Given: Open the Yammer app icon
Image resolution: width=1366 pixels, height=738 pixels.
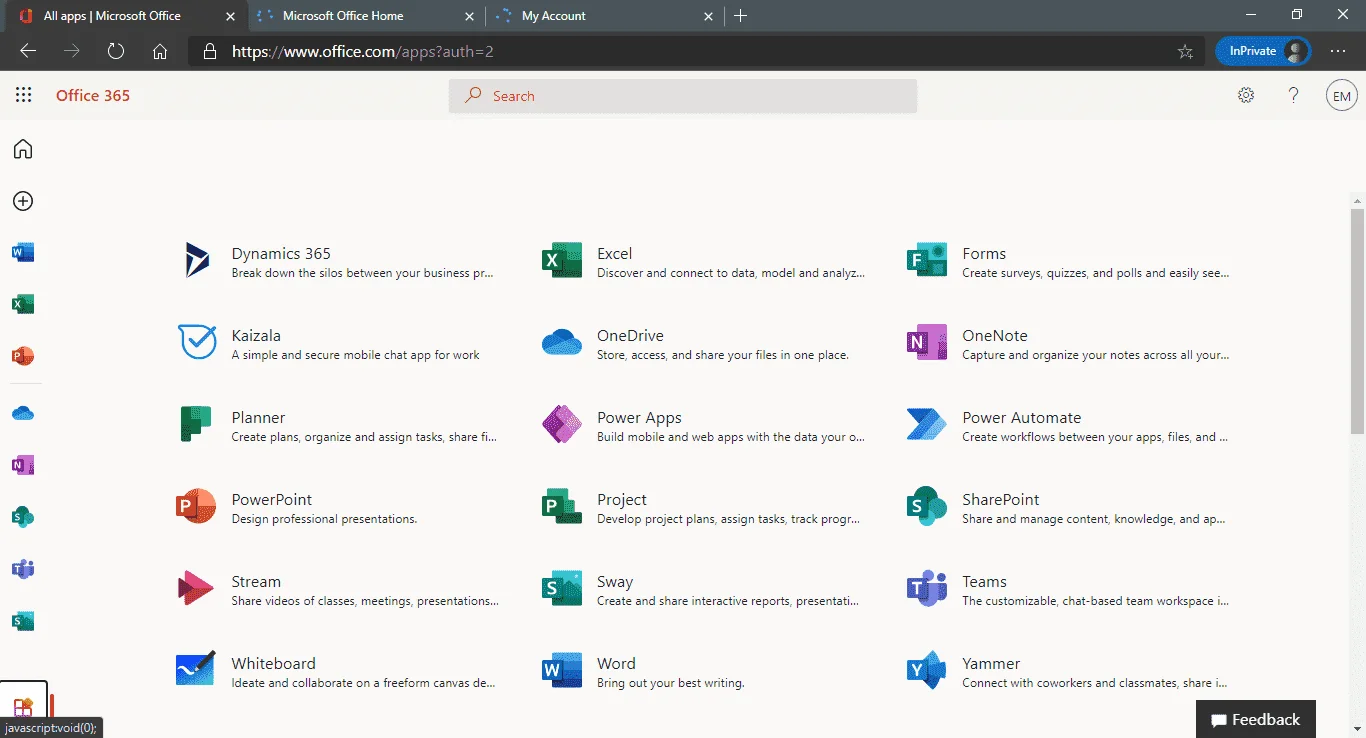Looking at the screenshot, I should click(x=926, y=670).
